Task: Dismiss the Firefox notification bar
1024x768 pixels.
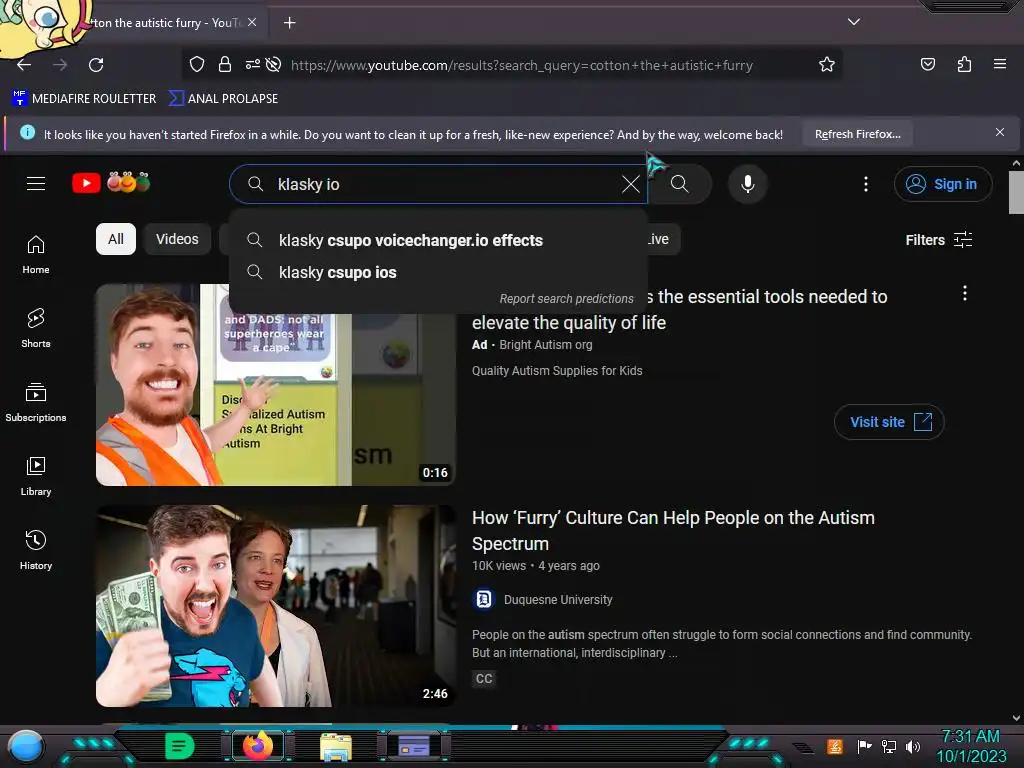Action: 1000,132
